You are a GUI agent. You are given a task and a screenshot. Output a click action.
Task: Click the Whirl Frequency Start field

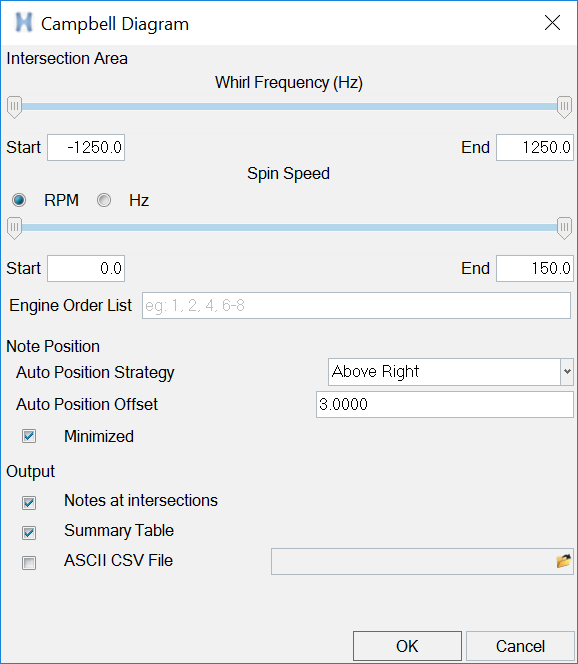coord(86,147)
